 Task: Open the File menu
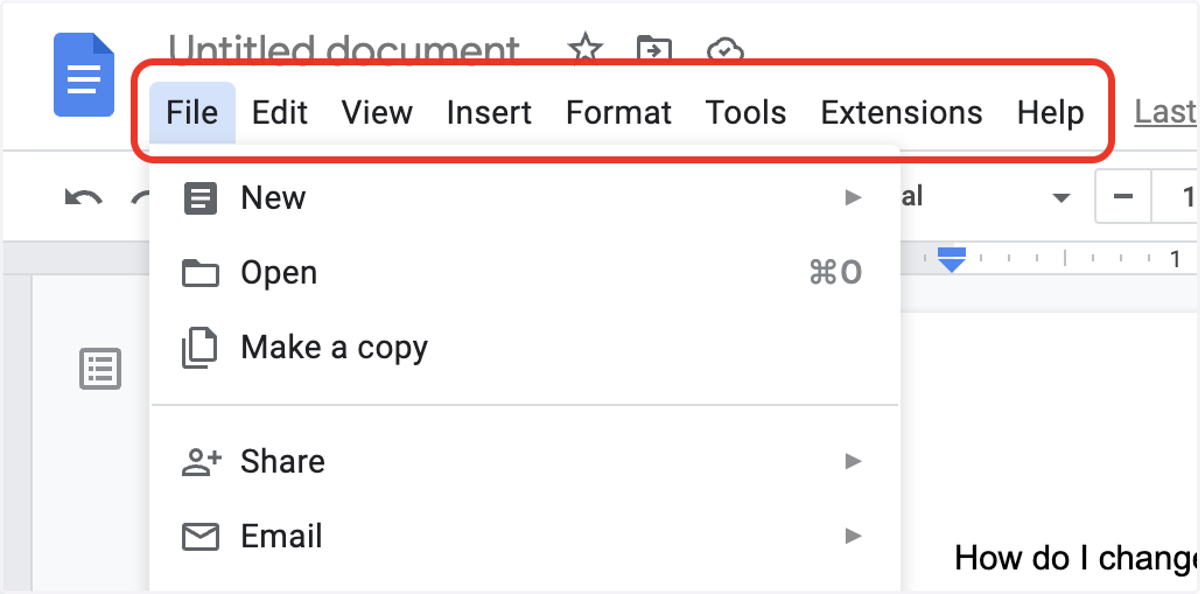[x=192, y=113]
